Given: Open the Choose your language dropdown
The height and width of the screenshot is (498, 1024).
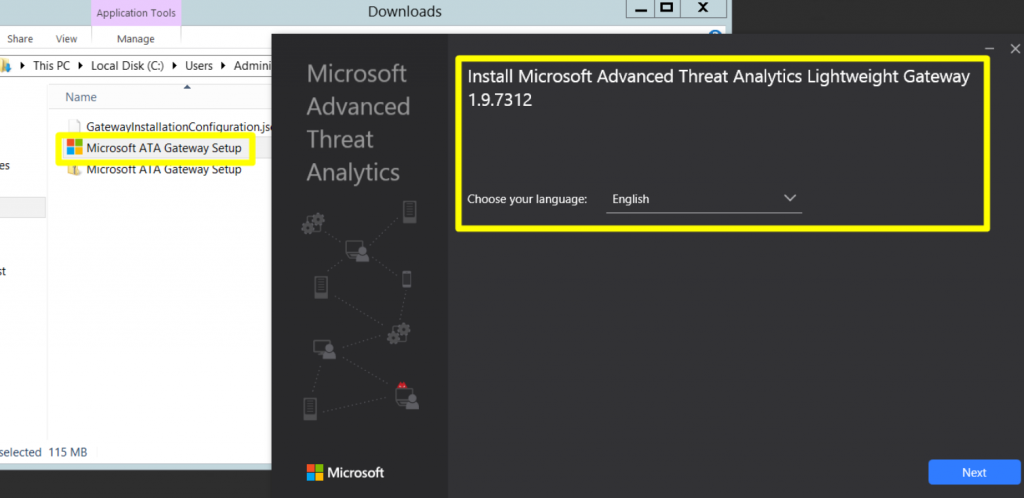Looking at the screenshot, I should pyautogui.click(x=703, y=199).
